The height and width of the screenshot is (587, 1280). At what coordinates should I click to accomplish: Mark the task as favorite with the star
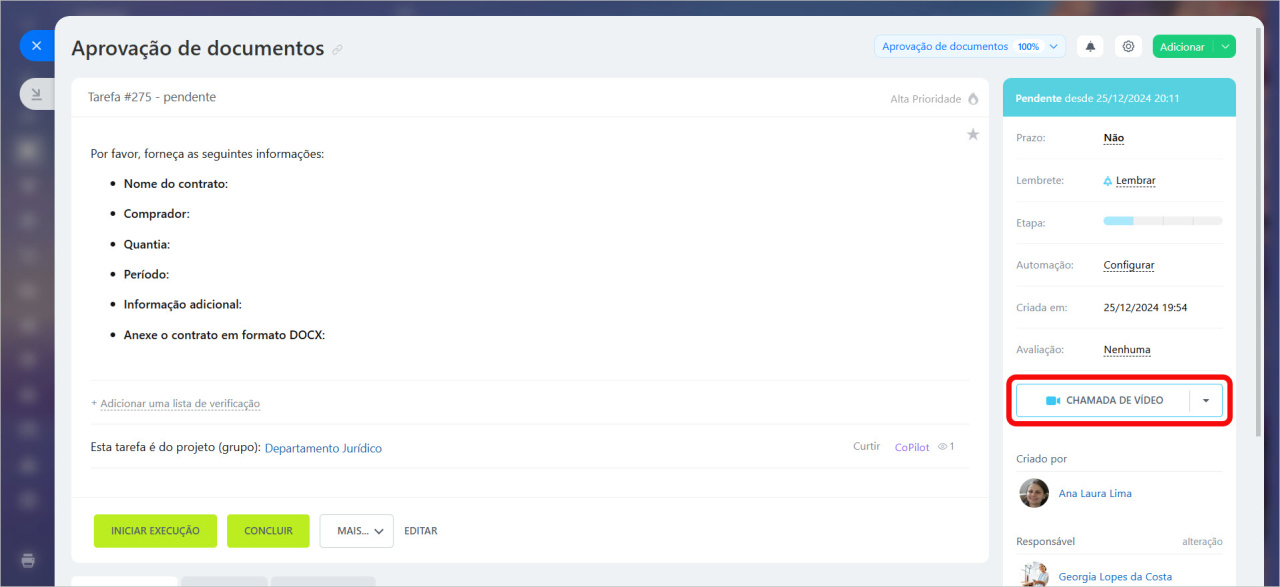[x=973, y=134]
